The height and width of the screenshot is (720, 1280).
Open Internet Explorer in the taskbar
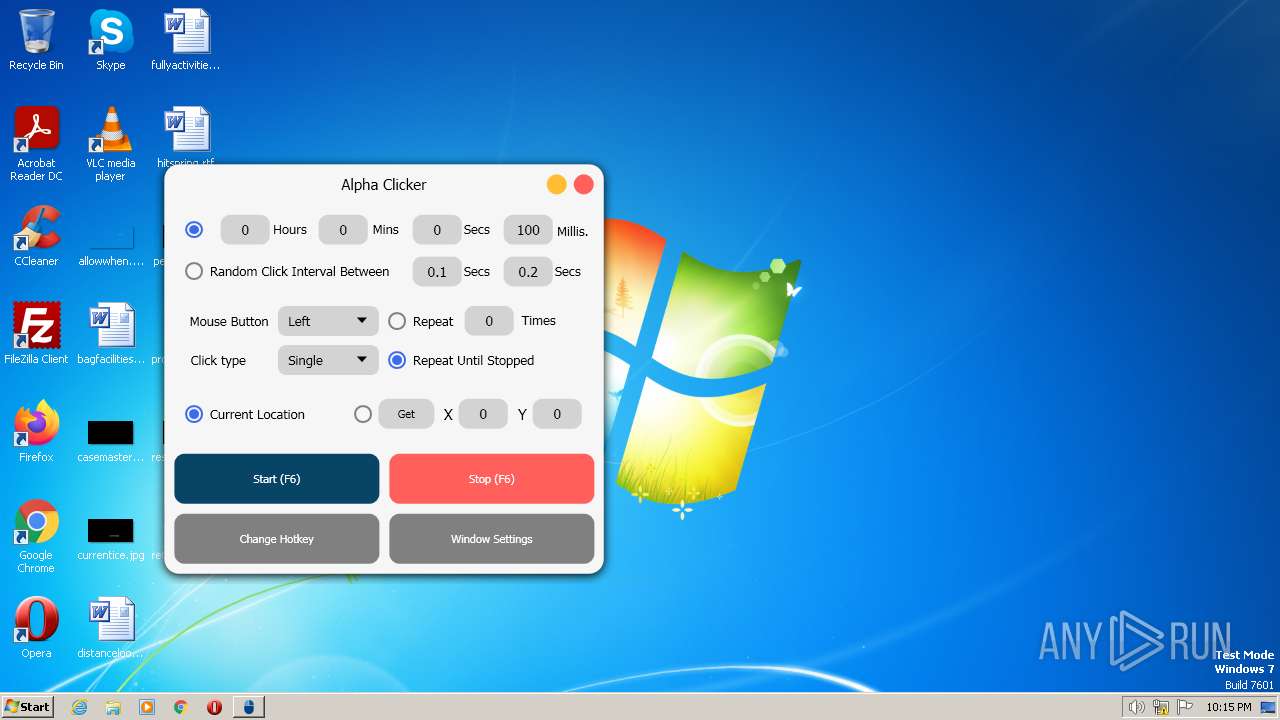point(79,707)
